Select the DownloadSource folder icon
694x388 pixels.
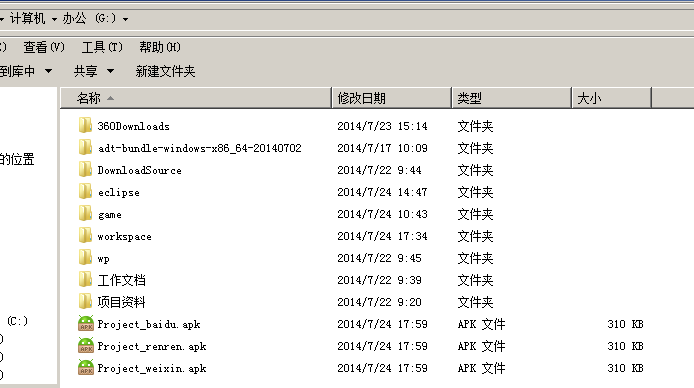point(85,169)
